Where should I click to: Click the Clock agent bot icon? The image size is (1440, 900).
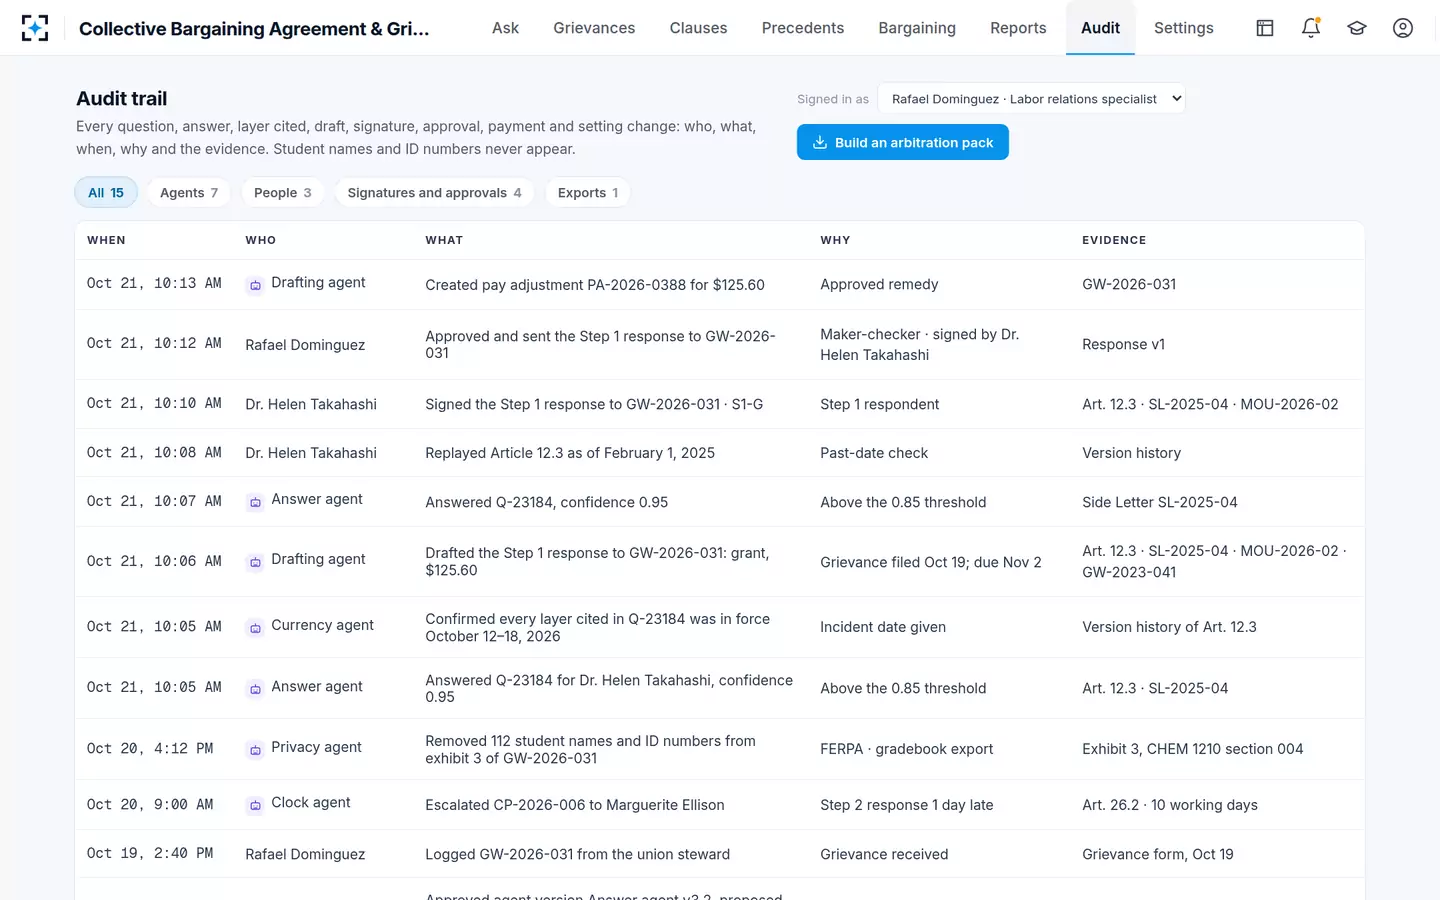[x=255, y=805]
